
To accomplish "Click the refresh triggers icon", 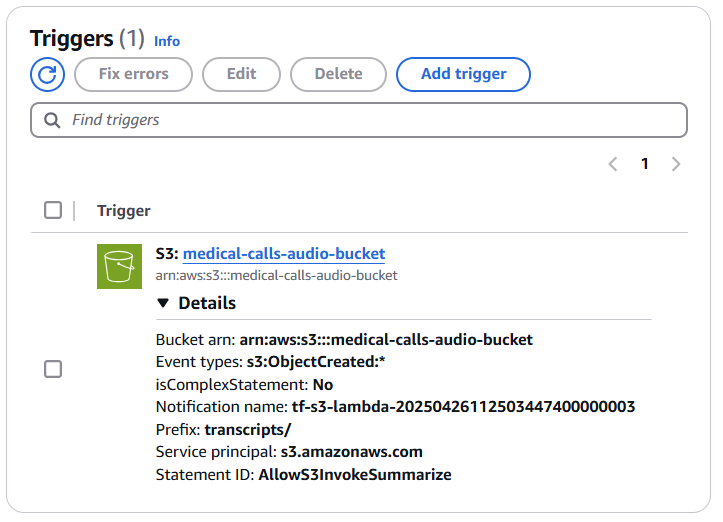I will tap(48, 74).
